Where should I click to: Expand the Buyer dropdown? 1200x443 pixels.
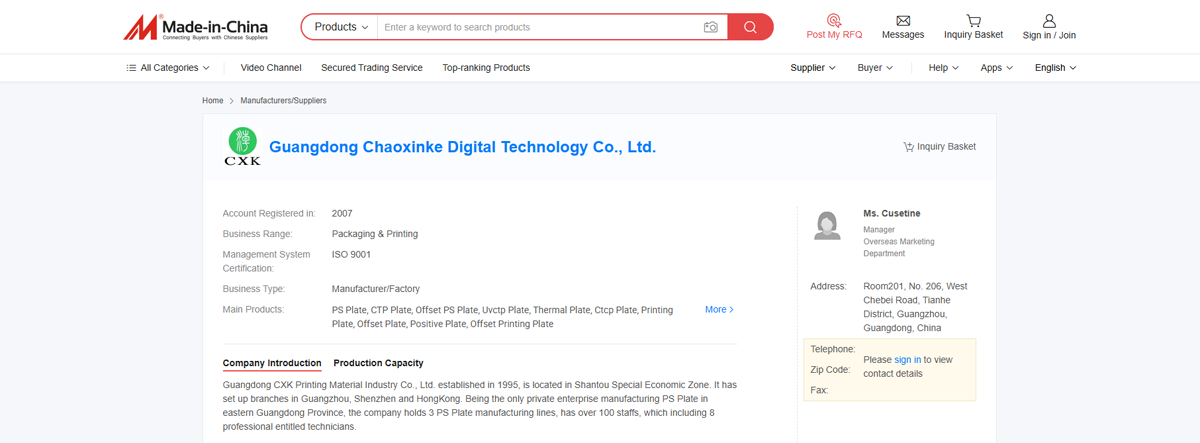pos(875,68)
